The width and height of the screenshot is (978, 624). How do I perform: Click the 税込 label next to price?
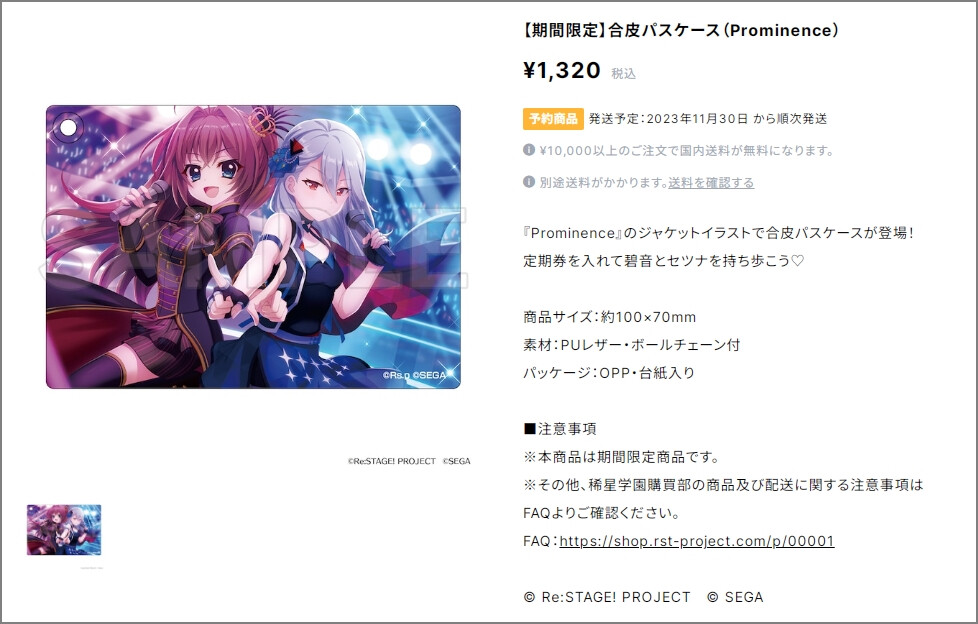coord(623,74)
